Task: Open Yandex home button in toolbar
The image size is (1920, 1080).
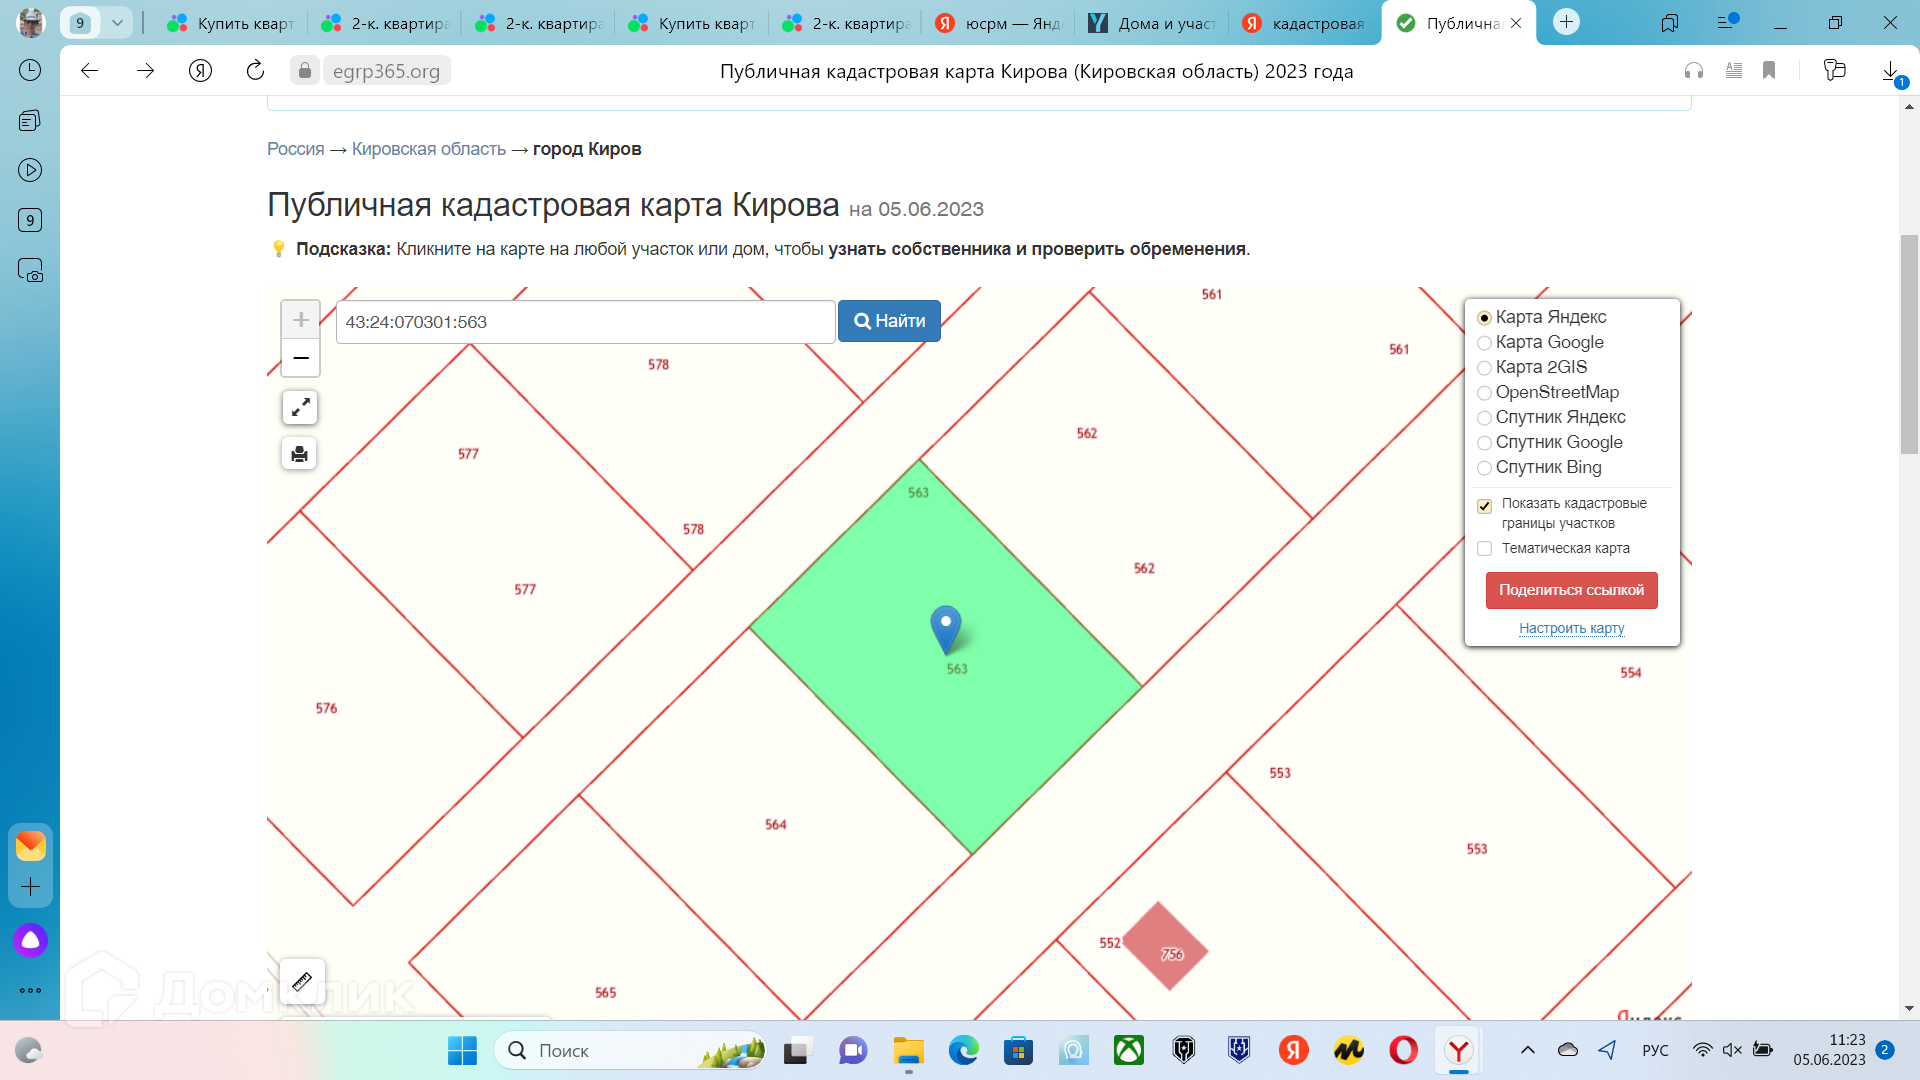Action: click(201, 71)
